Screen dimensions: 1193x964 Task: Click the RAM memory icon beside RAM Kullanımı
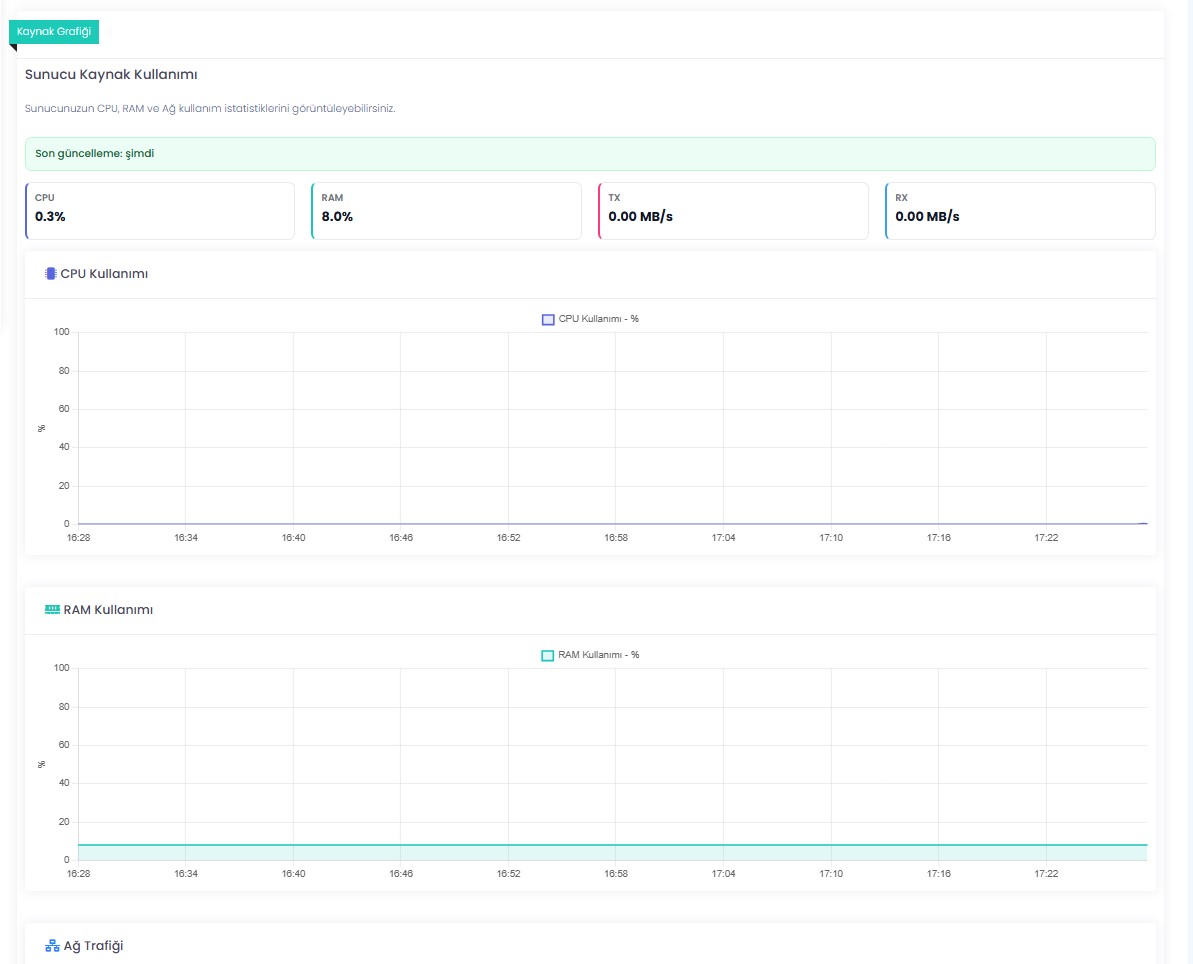(52, 609)
